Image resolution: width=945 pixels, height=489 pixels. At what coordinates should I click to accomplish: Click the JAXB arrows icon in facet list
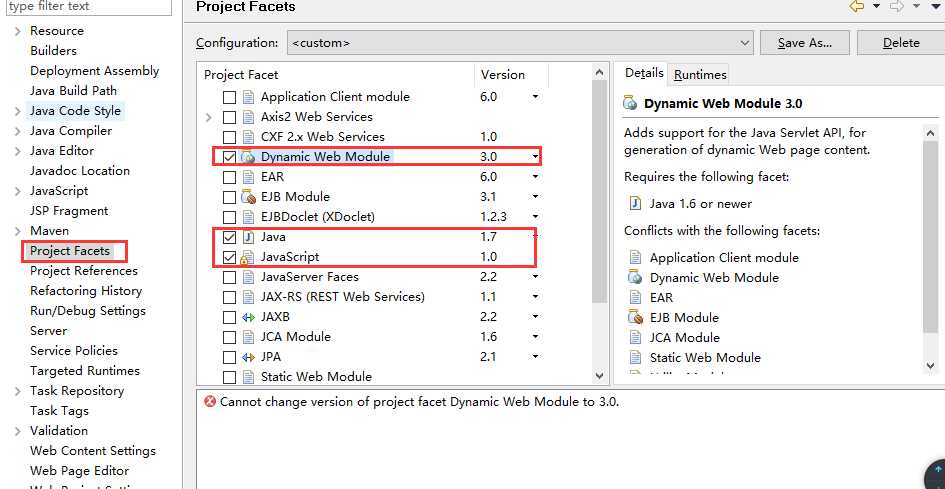(248, 317)
